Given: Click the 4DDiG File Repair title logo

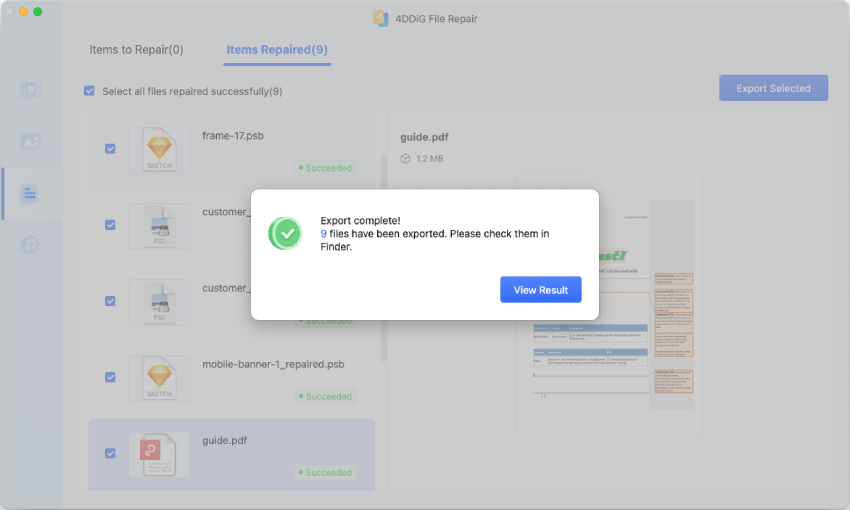Looking at the screenshot, I should pyautogui.click(x=381, y=18).
